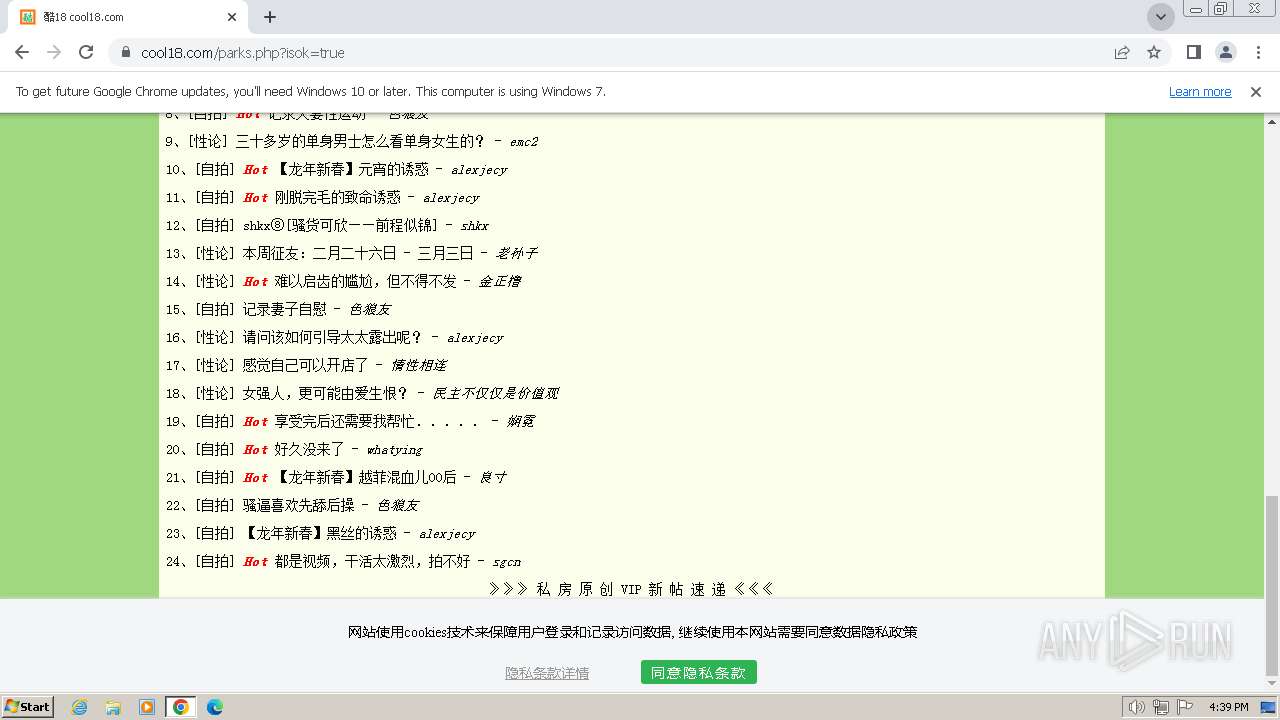Go forward to the next page
Image resolution: width=1280 pixels, height=720 pixels.
54,52
